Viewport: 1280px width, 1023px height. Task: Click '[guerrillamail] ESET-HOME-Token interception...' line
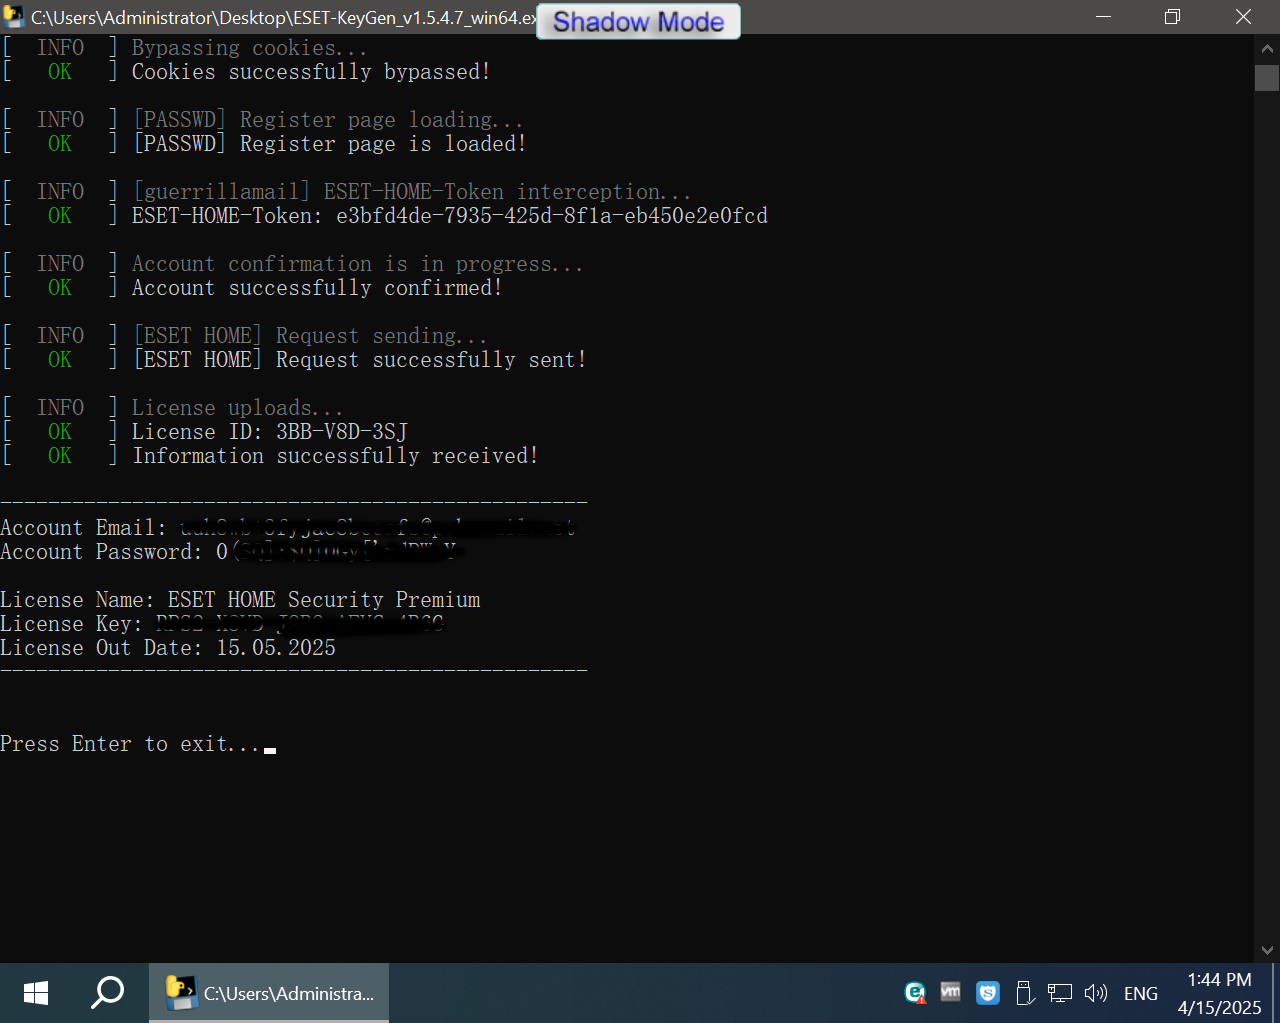tap(411, 192)
